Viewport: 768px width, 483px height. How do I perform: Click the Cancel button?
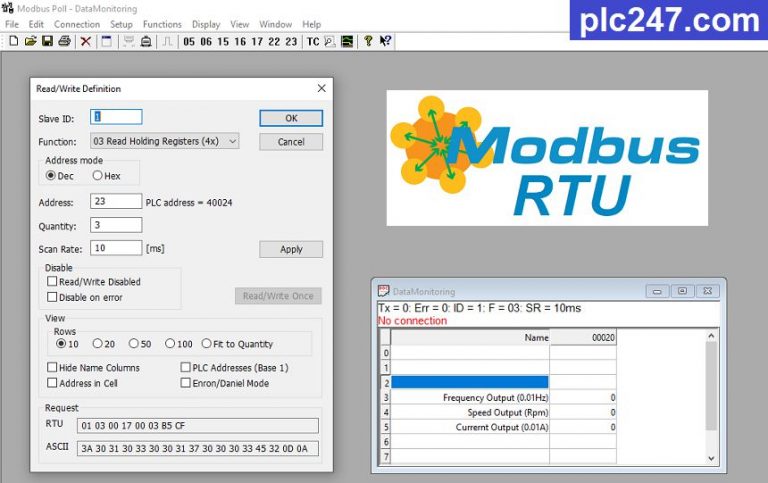point(291,142)
